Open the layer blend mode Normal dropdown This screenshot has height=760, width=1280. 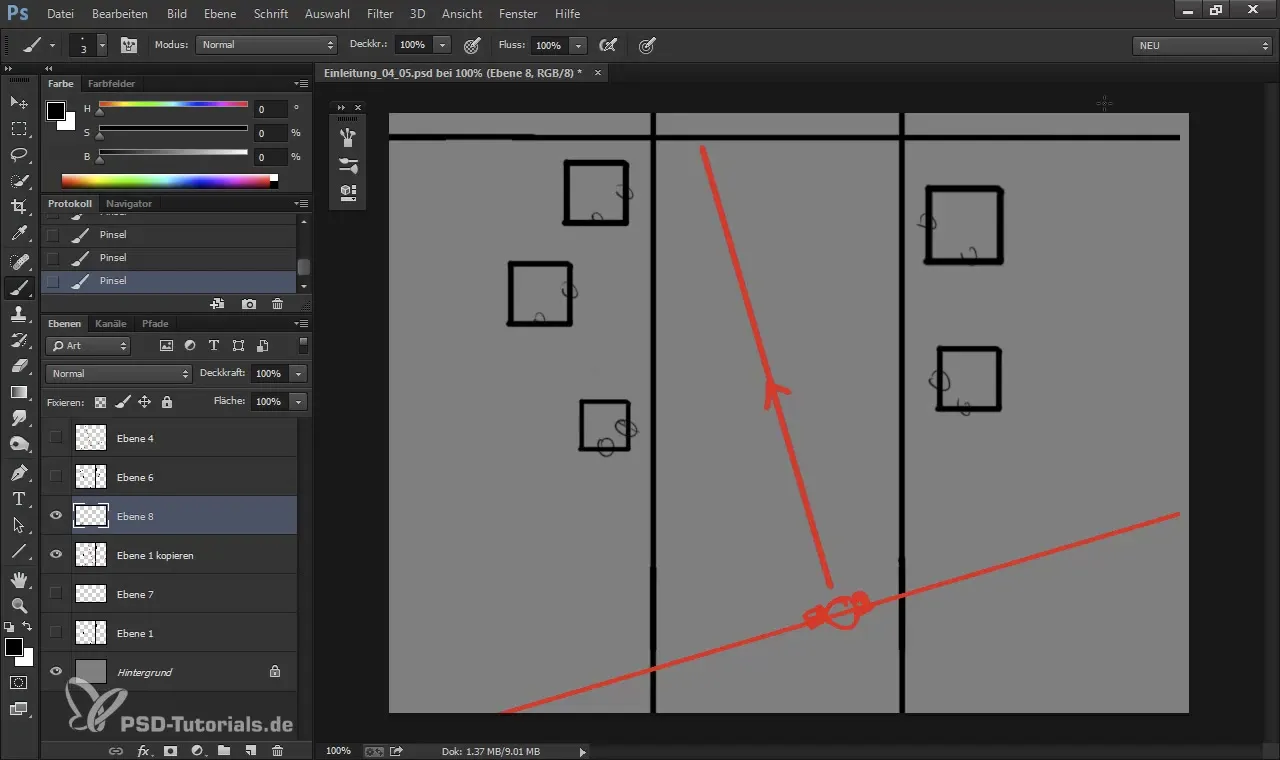(118, 374)
